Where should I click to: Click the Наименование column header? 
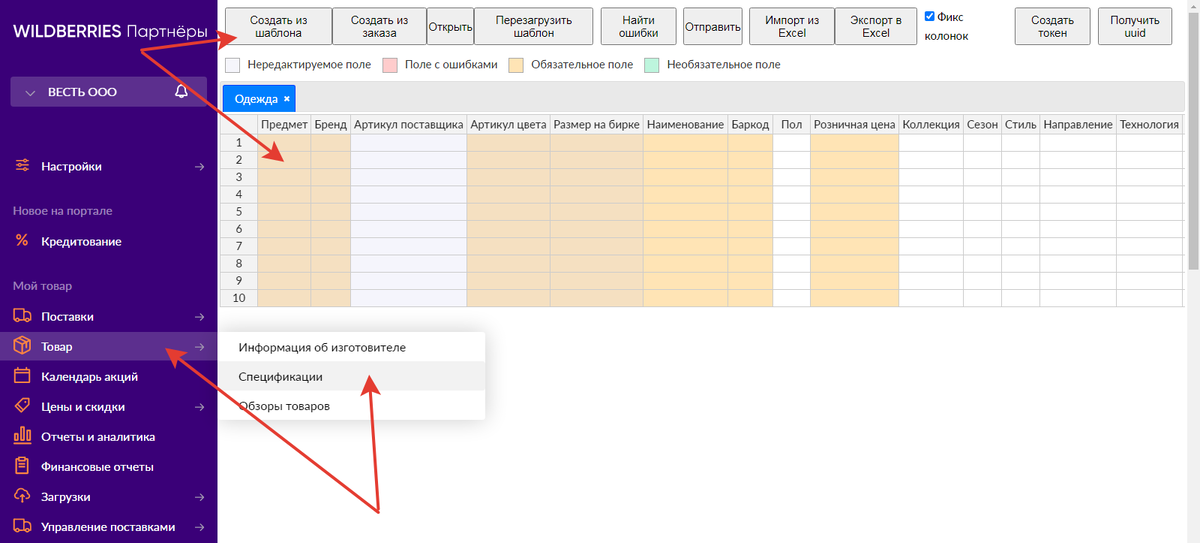[x=685, y=125]
